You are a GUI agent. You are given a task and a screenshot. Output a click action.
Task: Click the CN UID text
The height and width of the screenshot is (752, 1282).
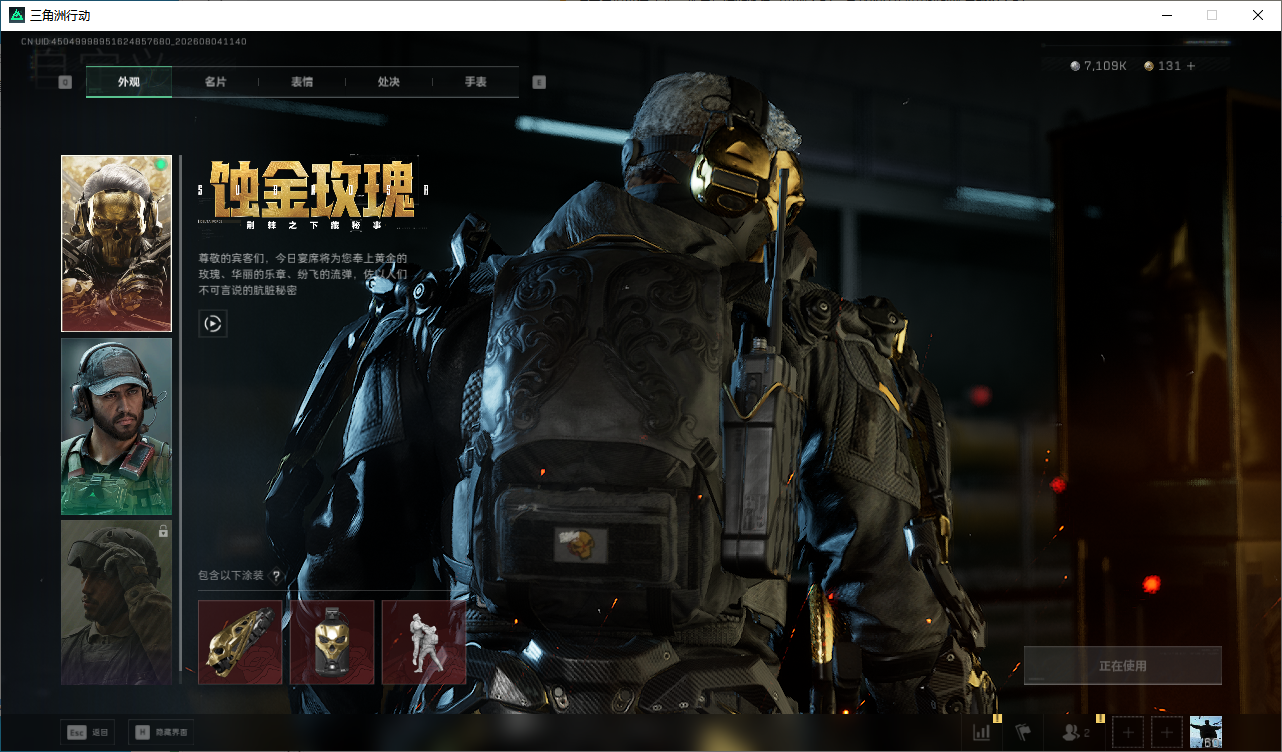click(x=134, y=42)
